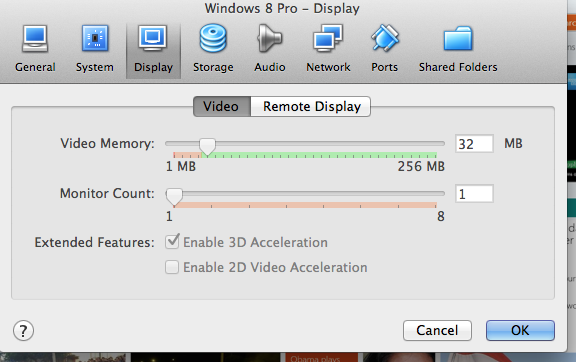This screenshot has width=576, height=362.
Task: Open the Network settings section
Action: click(328, 49)
